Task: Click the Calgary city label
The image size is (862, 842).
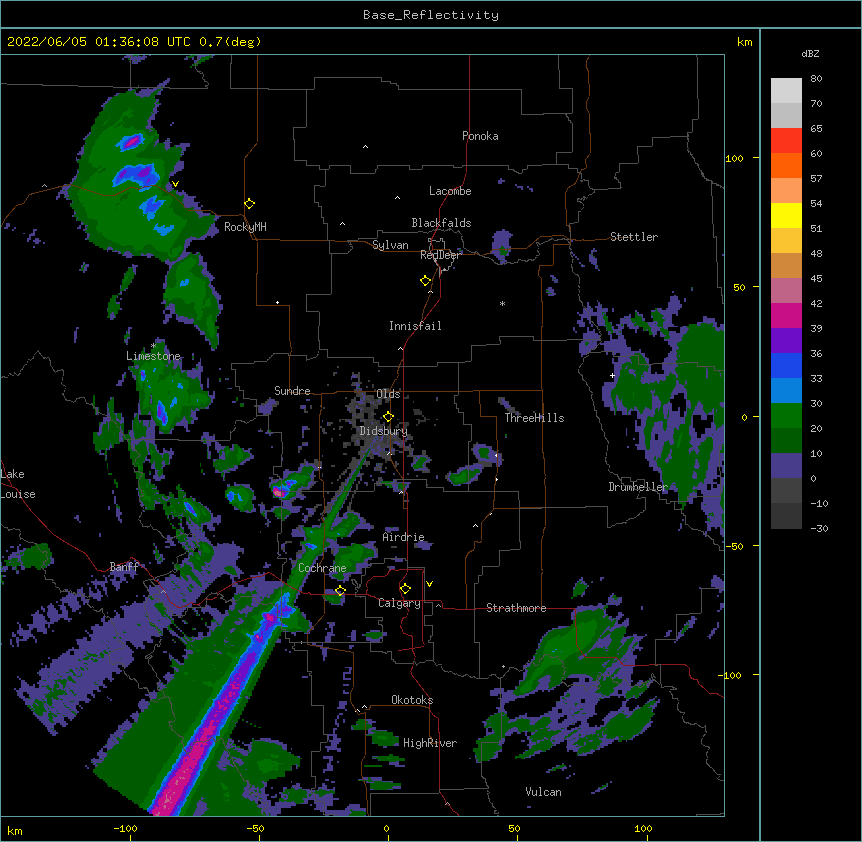Action: pyautogui.click(x=399, y=603)
